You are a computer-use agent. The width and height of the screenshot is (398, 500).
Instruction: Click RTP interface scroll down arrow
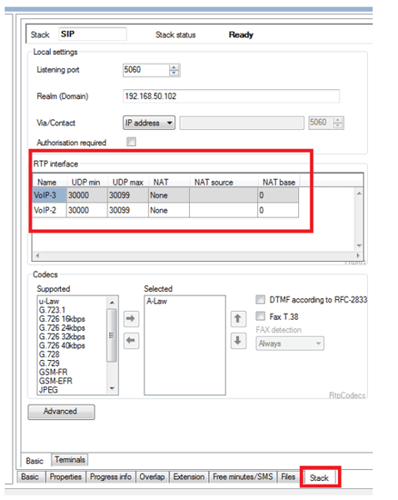359,246
